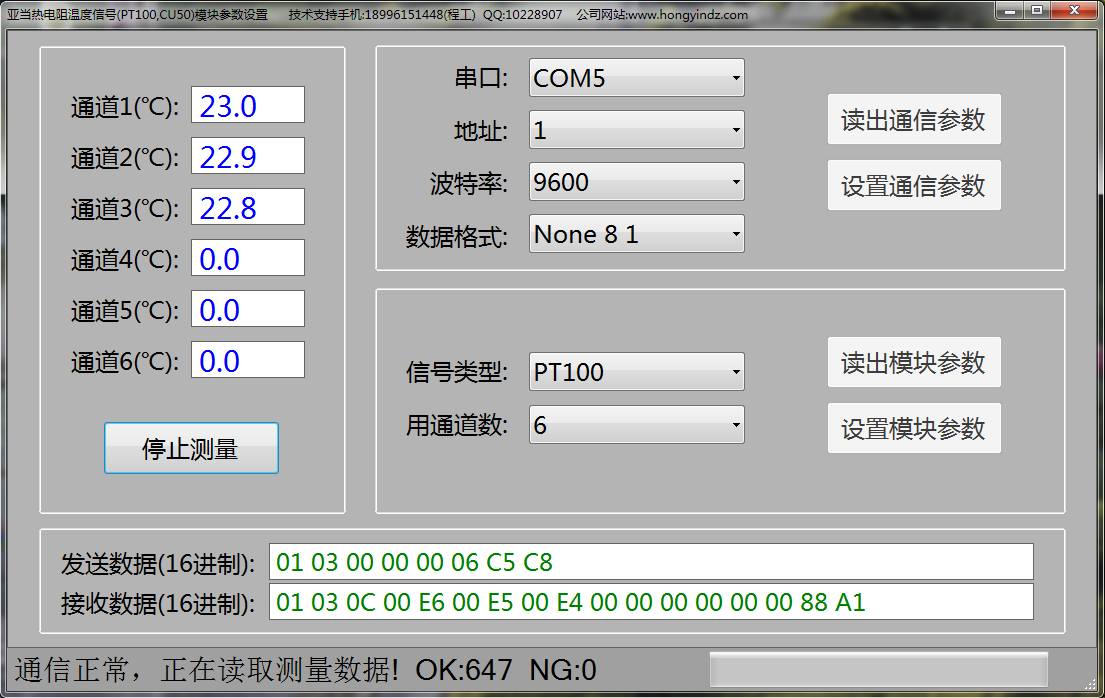The image size is (1105, 698).
Task: Click the 接收数据 hex text field
Action: [650, 602]
